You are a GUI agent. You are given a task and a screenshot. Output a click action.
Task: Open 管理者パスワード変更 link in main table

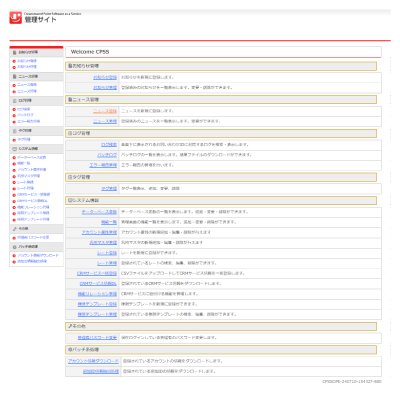tap(97, 338)
